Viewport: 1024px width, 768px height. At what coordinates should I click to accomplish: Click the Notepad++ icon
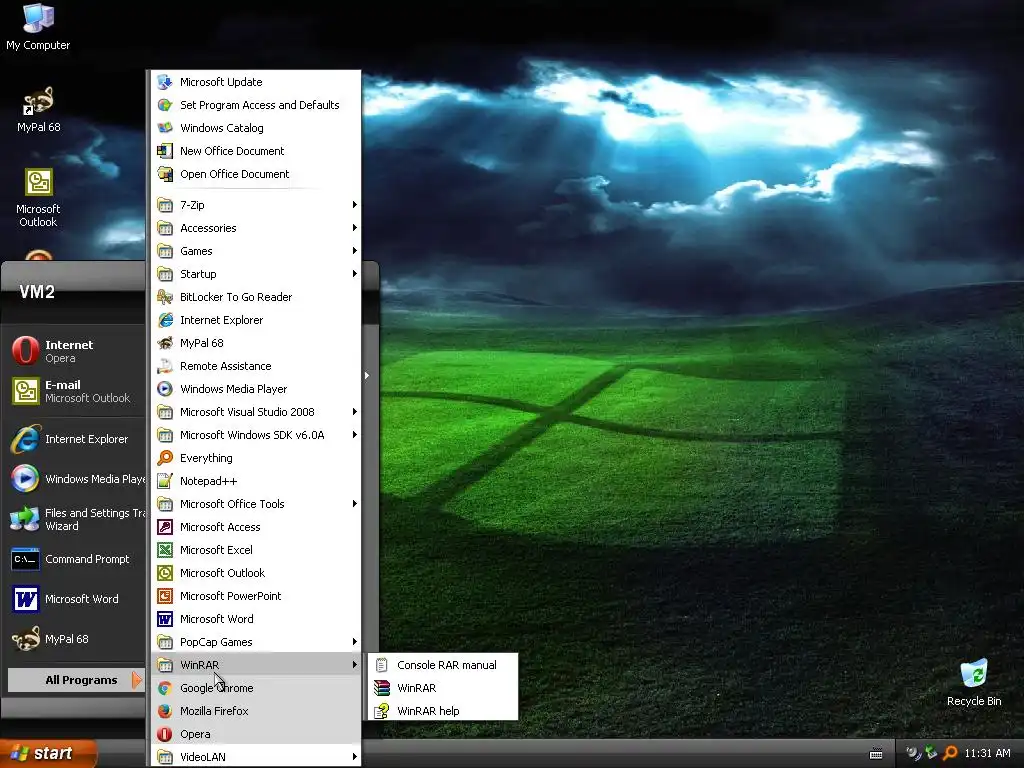[x=165, y=481]
